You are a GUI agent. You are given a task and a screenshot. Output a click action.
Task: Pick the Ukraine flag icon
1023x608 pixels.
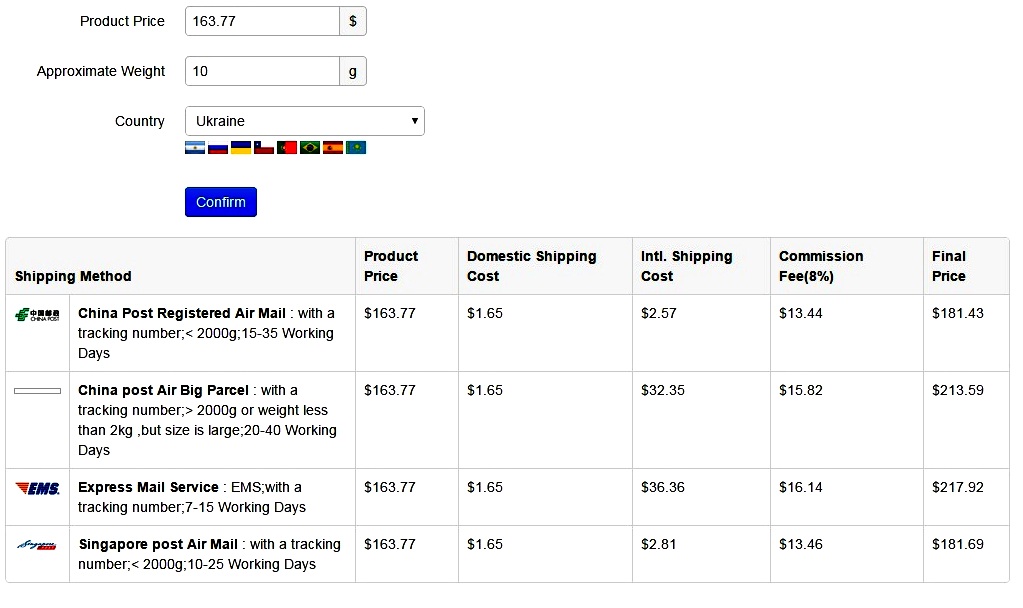241,148
